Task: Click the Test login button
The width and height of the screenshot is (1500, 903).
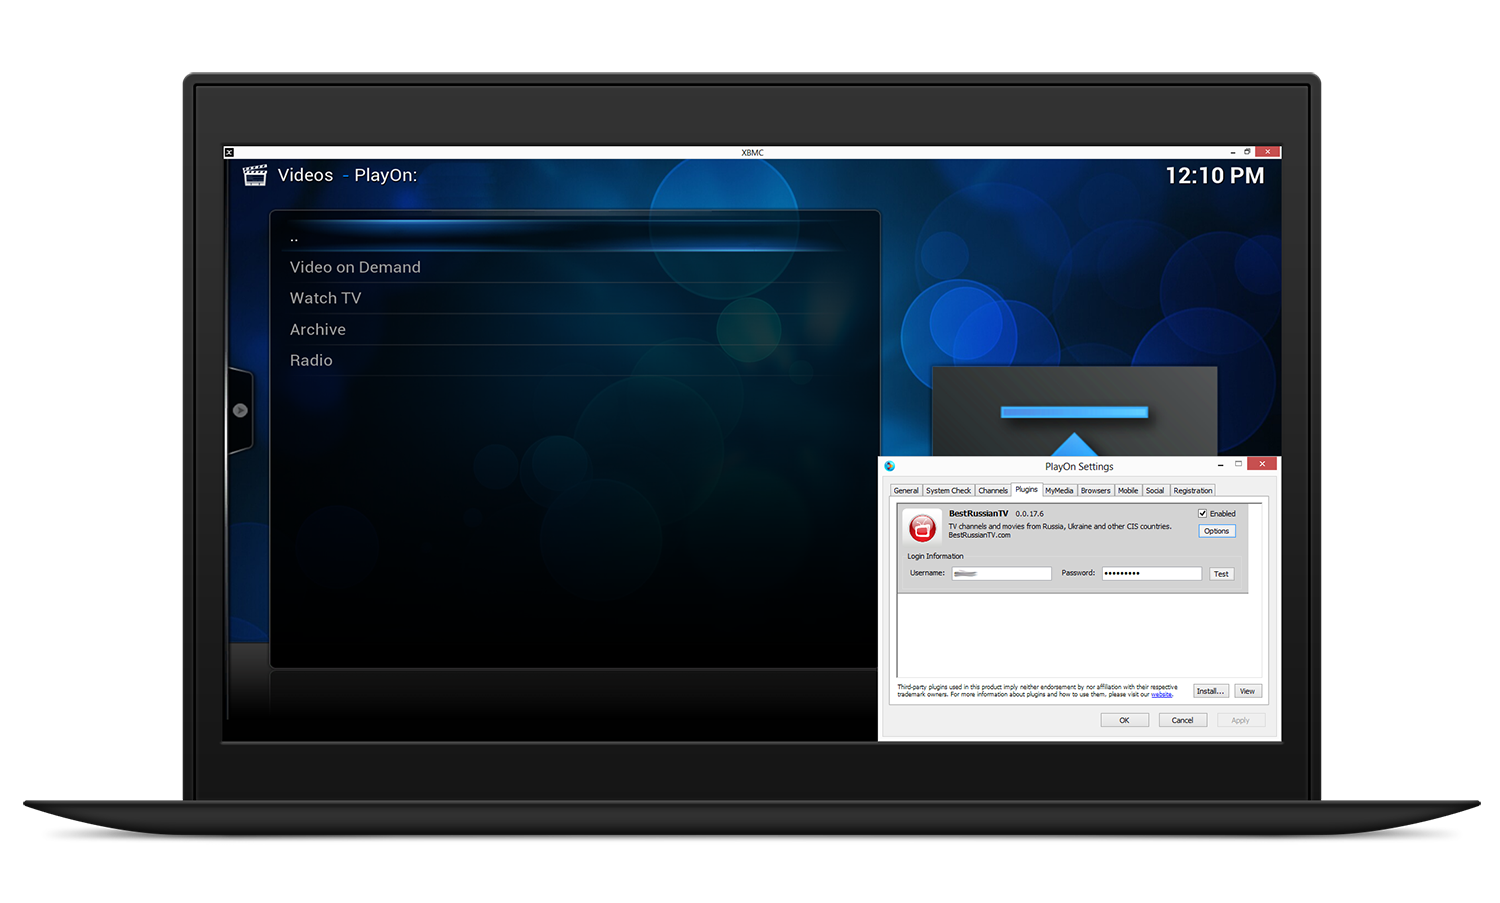Action: click(x=1221, y=574)
